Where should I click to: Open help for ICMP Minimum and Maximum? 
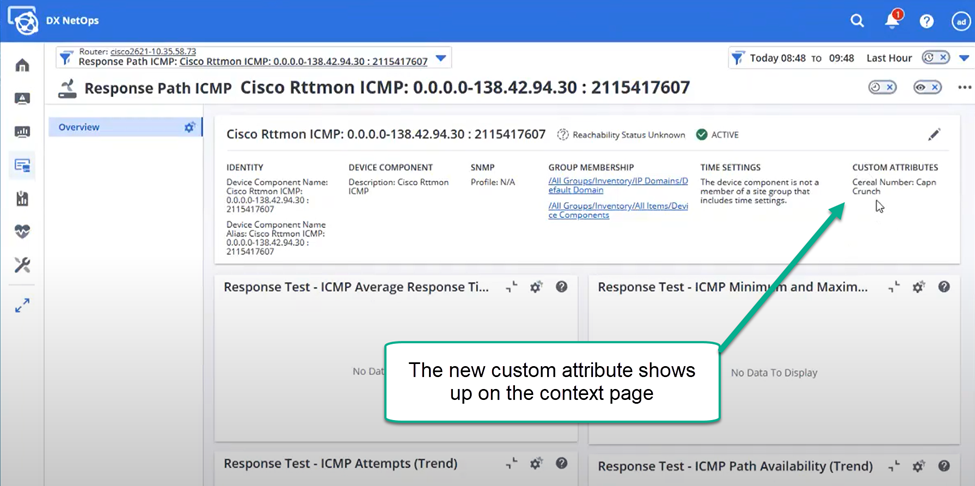pos(944,287)
